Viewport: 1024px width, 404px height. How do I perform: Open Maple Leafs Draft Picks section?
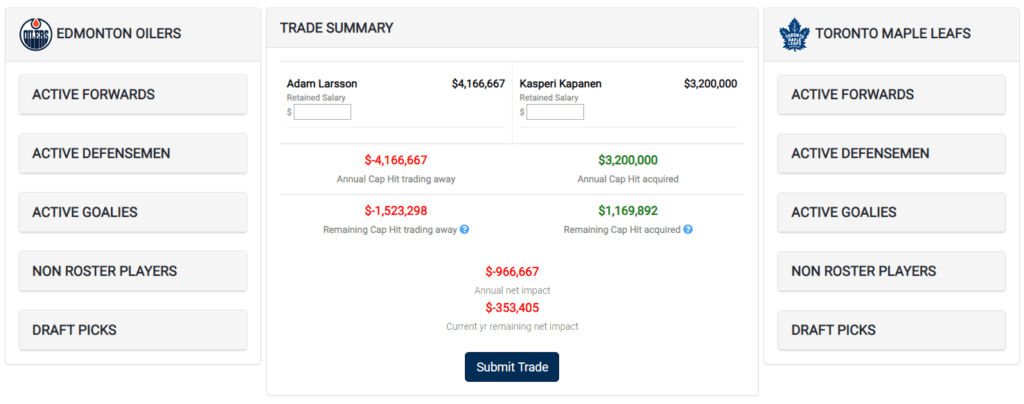(891, 330)
